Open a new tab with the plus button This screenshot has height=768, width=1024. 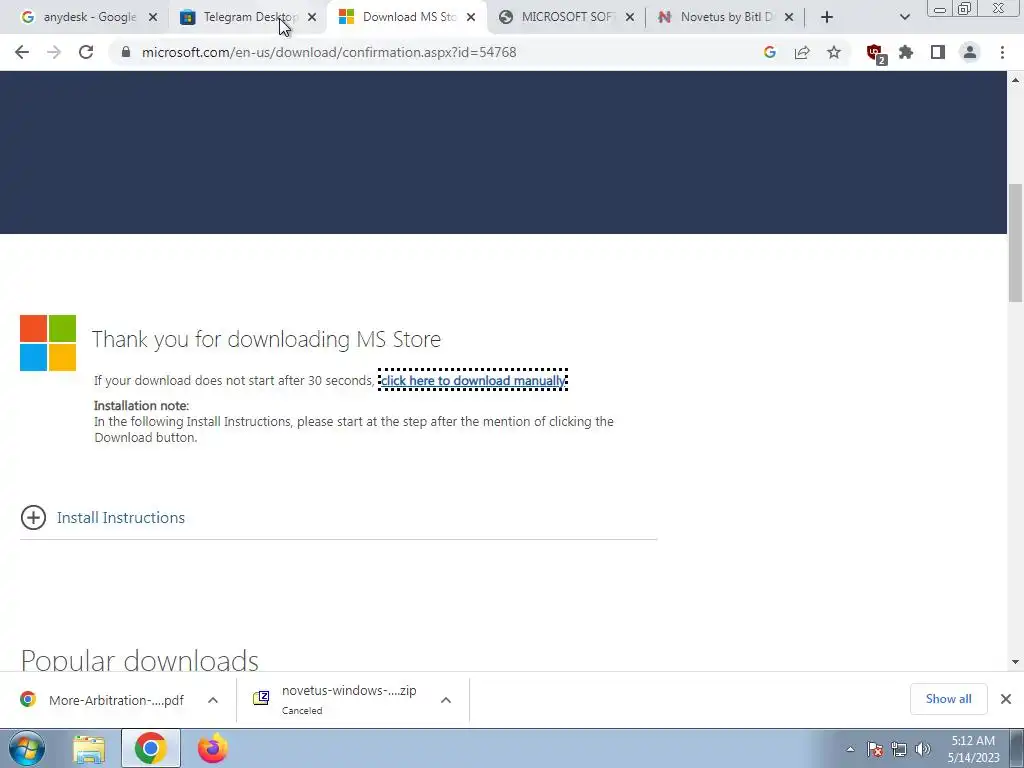pyautogui.click(x=827, y=18)
